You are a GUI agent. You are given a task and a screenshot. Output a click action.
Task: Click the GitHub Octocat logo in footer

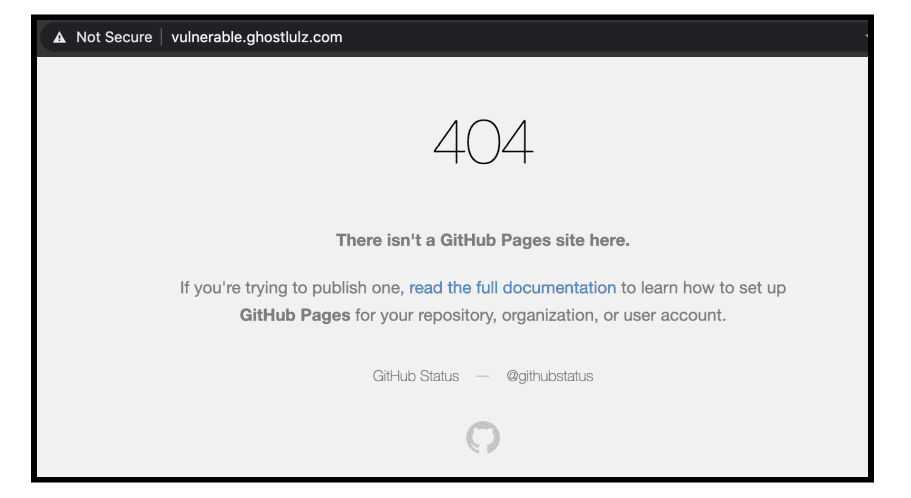[483, 437]
